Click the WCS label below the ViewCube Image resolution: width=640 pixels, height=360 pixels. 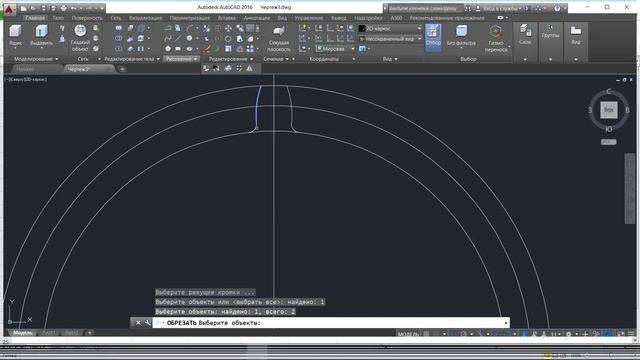pos(609,142)
